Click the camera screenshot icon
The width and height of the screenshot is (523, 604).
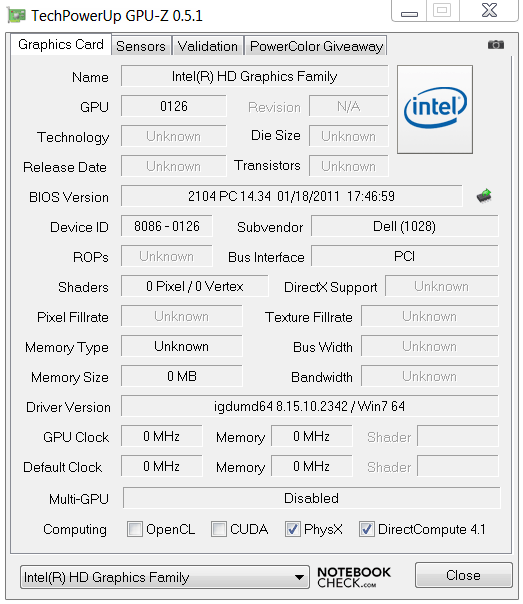(496, 45)
